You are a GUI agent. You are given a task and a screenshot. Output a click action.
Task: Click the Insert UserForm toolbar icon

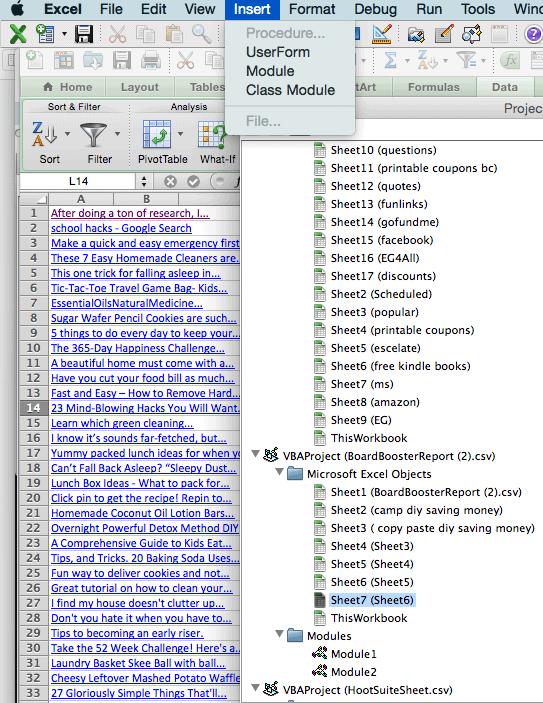tap(45, 34)
